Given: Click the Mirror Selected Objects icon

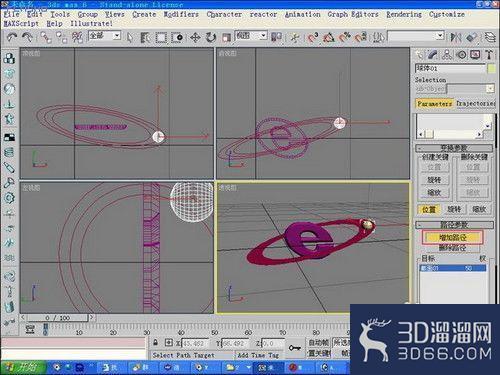Looking at the screenshot, I should (x=455, y=37).
